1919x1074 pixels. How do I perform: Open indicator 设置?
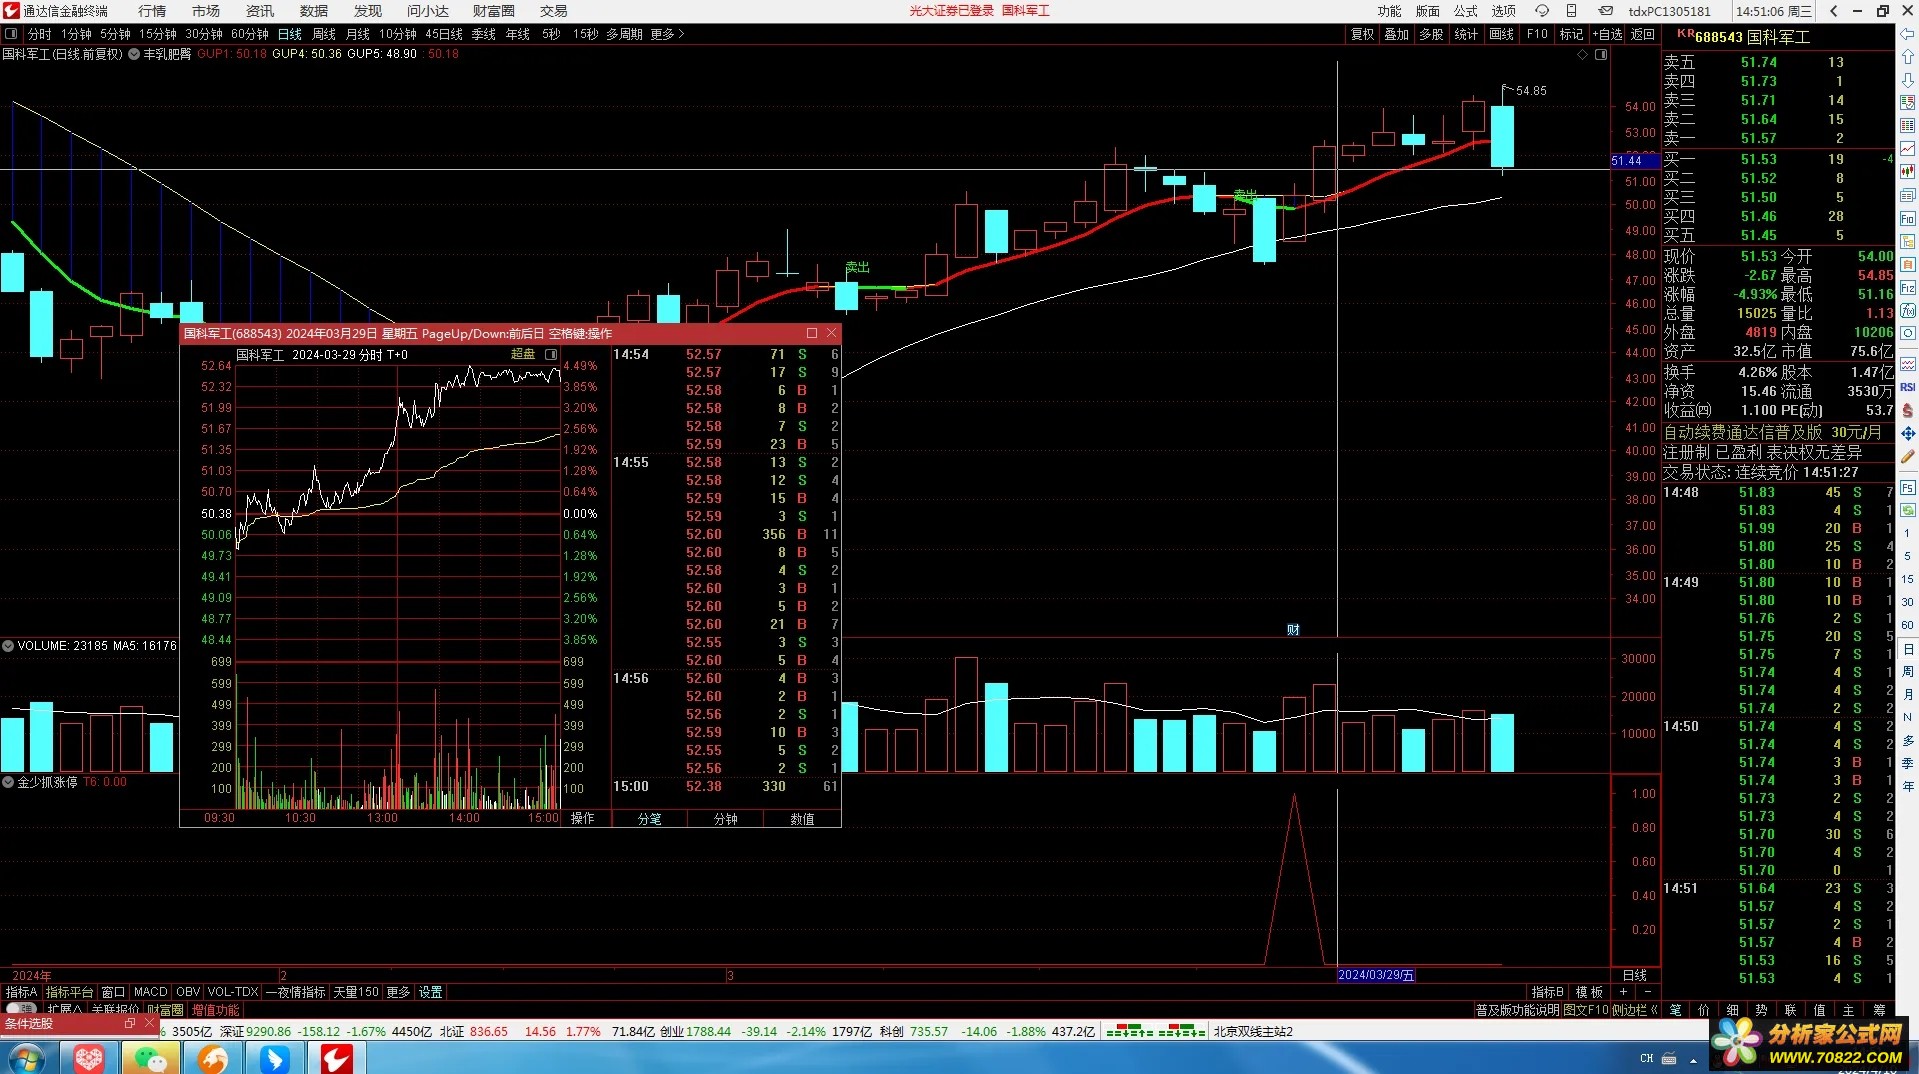431,992
